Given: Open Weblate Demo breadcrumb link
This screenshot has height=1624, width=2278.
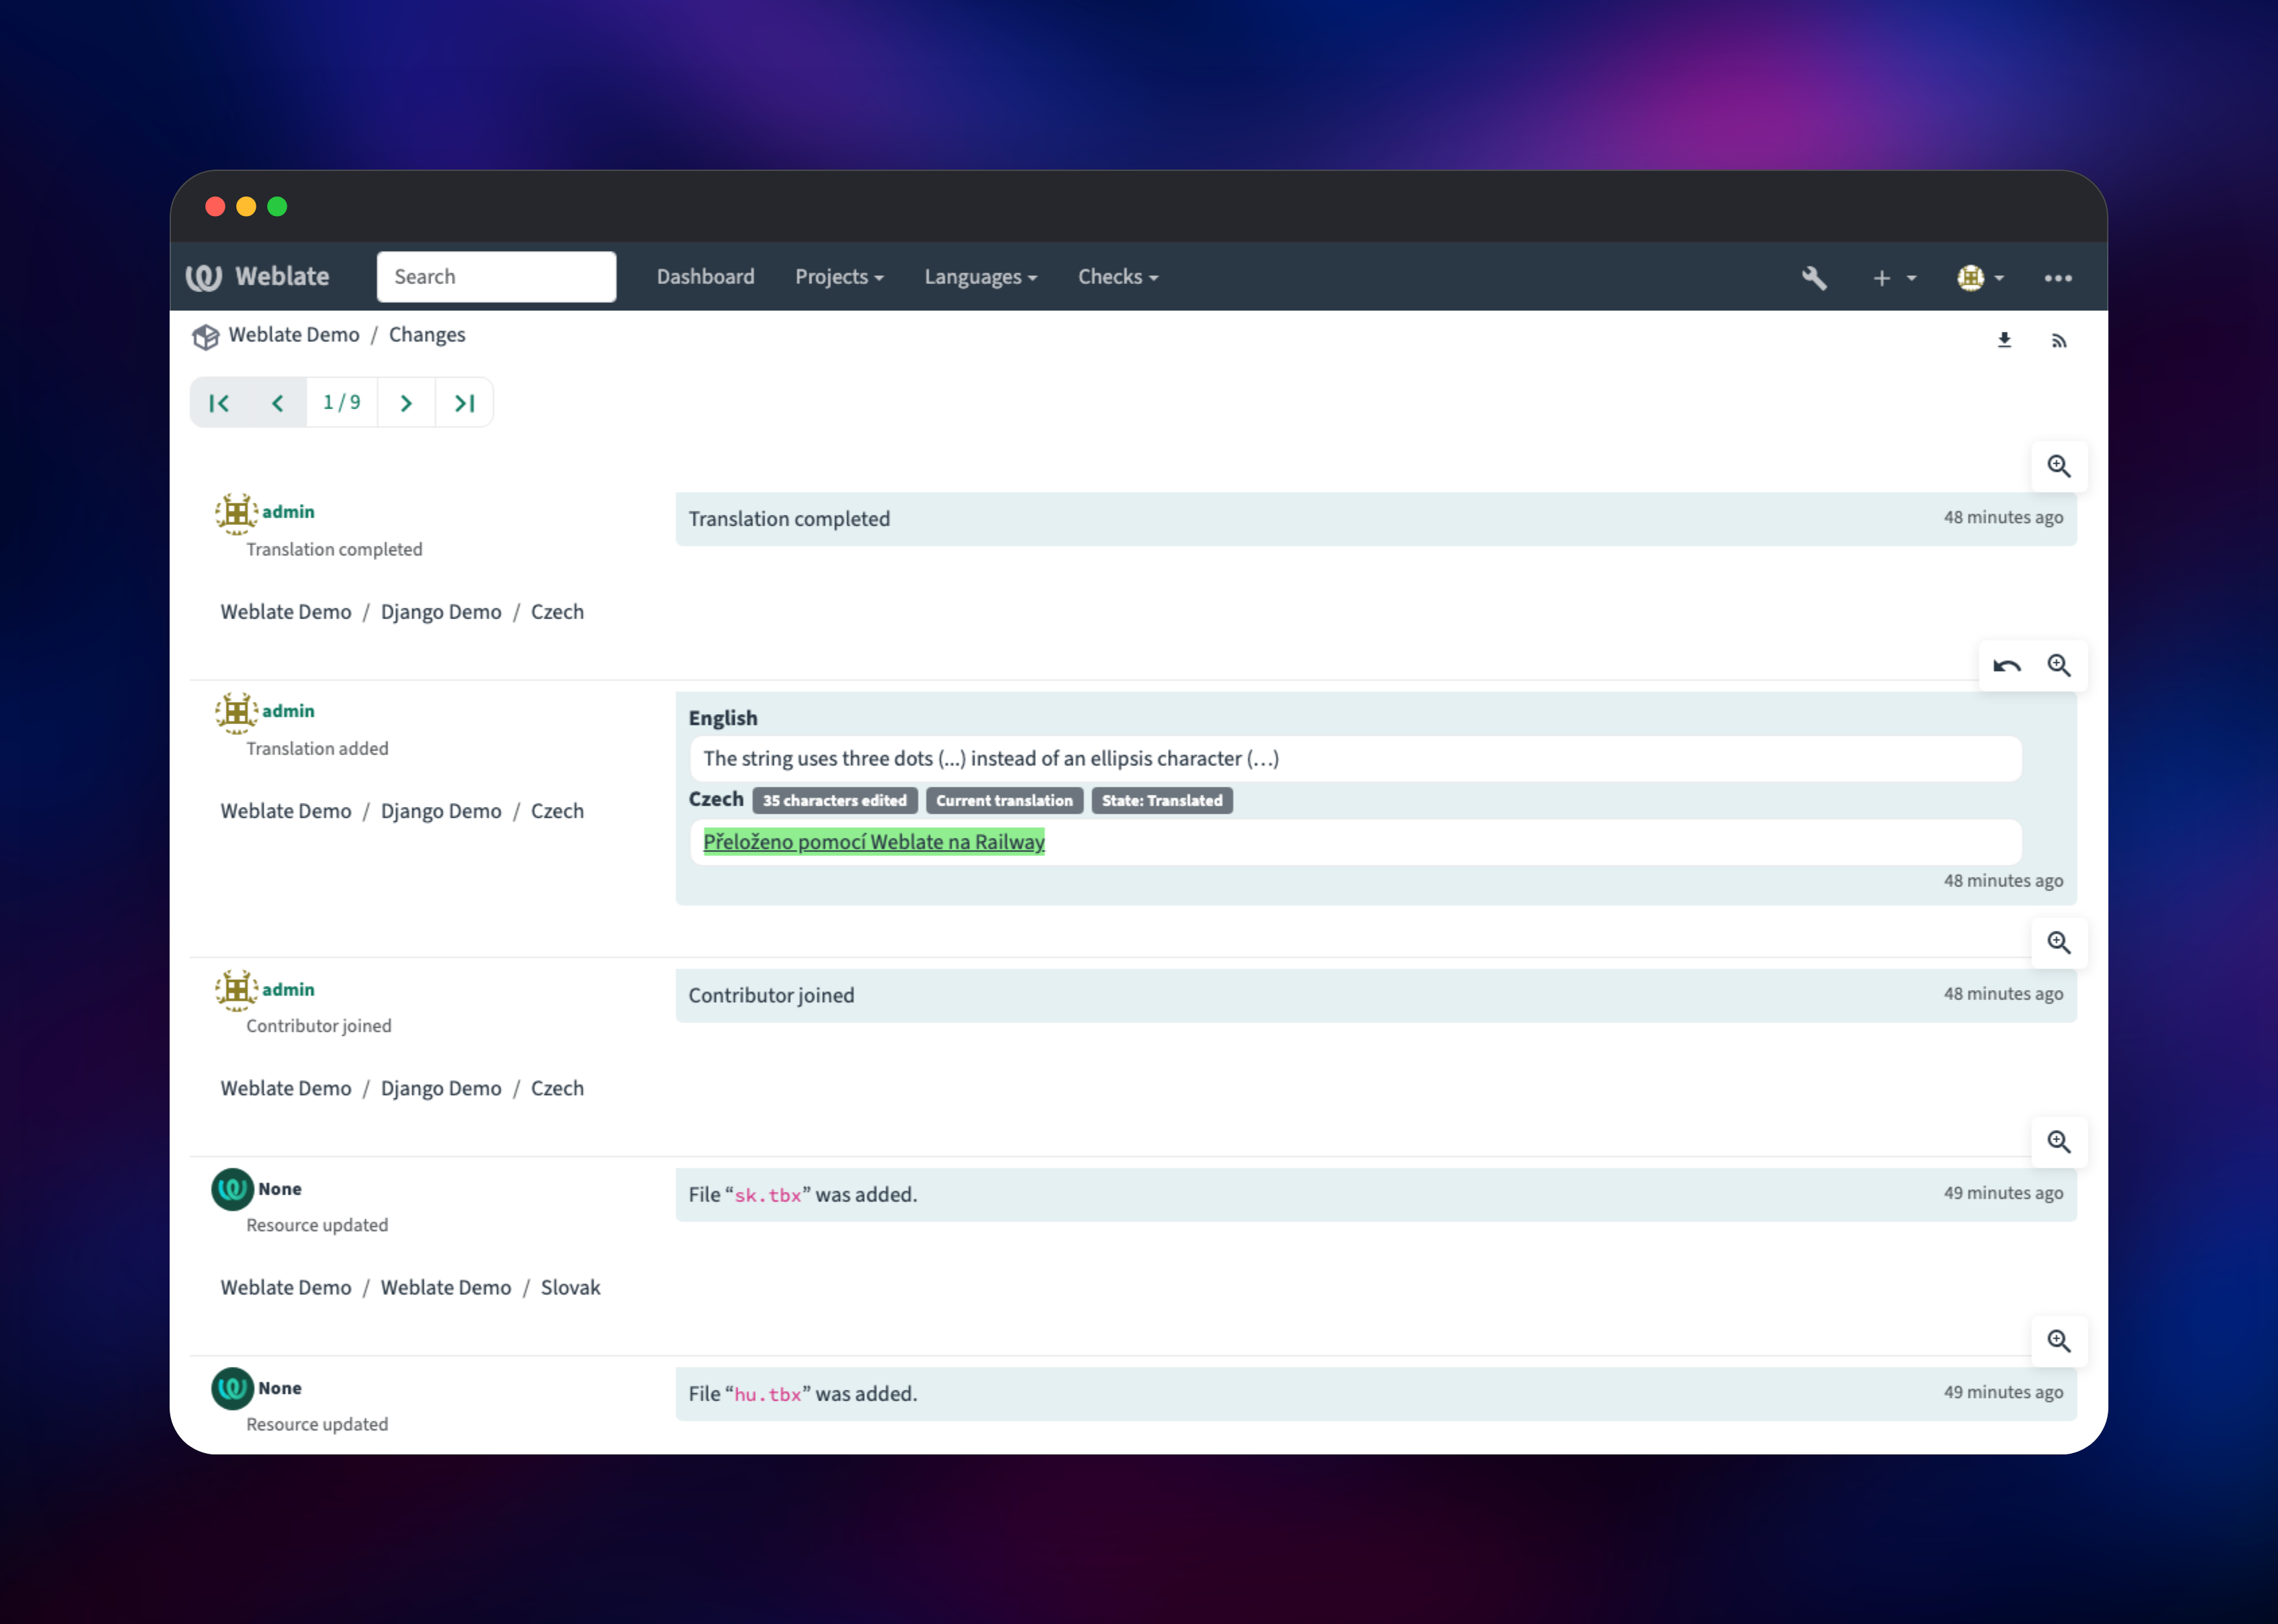Looking at the screenshot, I should coord(294,335).
